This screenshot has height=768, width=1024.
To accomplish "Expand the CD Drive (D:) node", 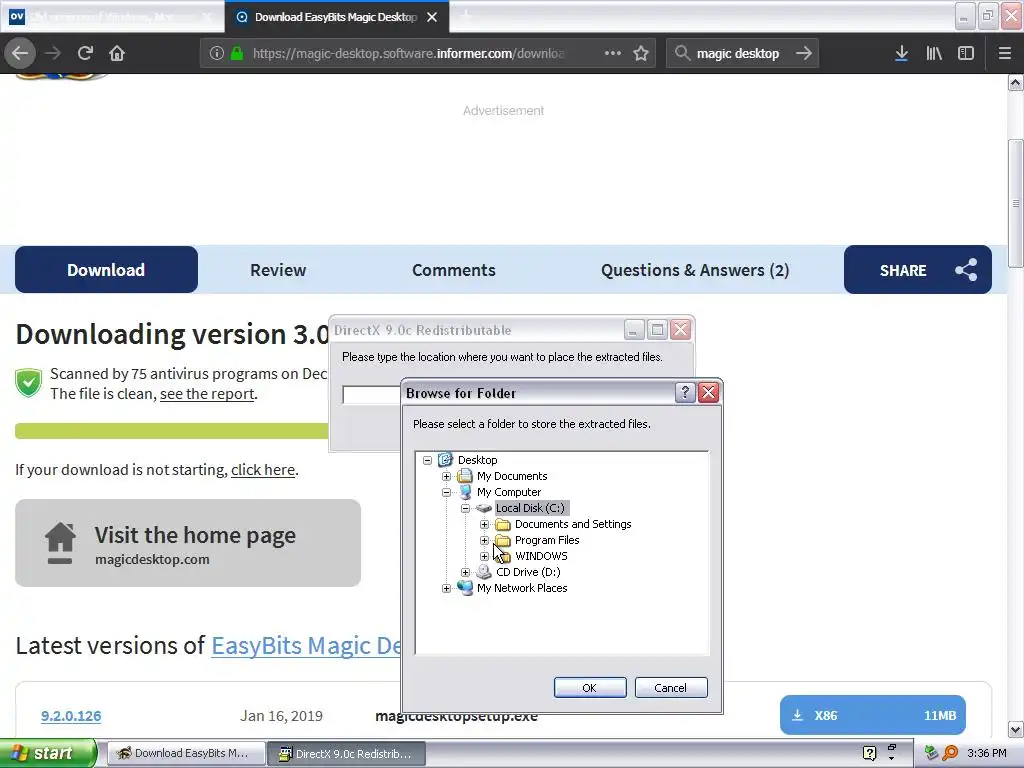I will [465, 572].
